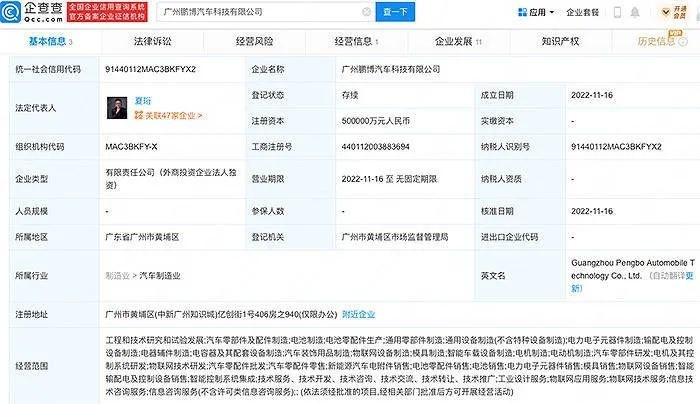Switch to 知识产权 tab
Screen dimensions: 700x404
[x=560, y=42]
